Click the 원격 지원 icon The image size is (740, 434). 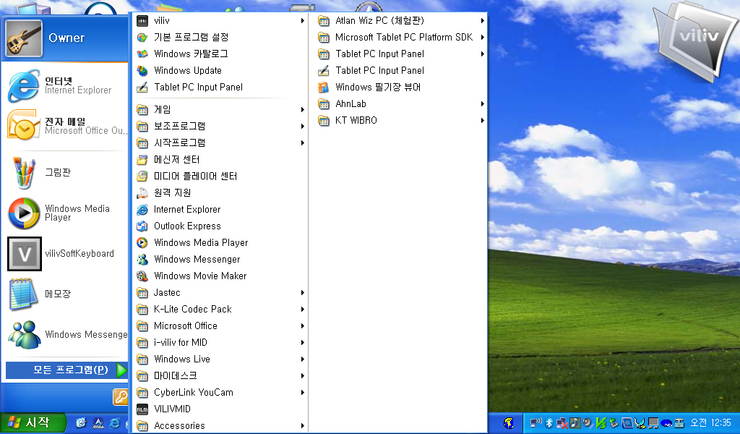142,193
